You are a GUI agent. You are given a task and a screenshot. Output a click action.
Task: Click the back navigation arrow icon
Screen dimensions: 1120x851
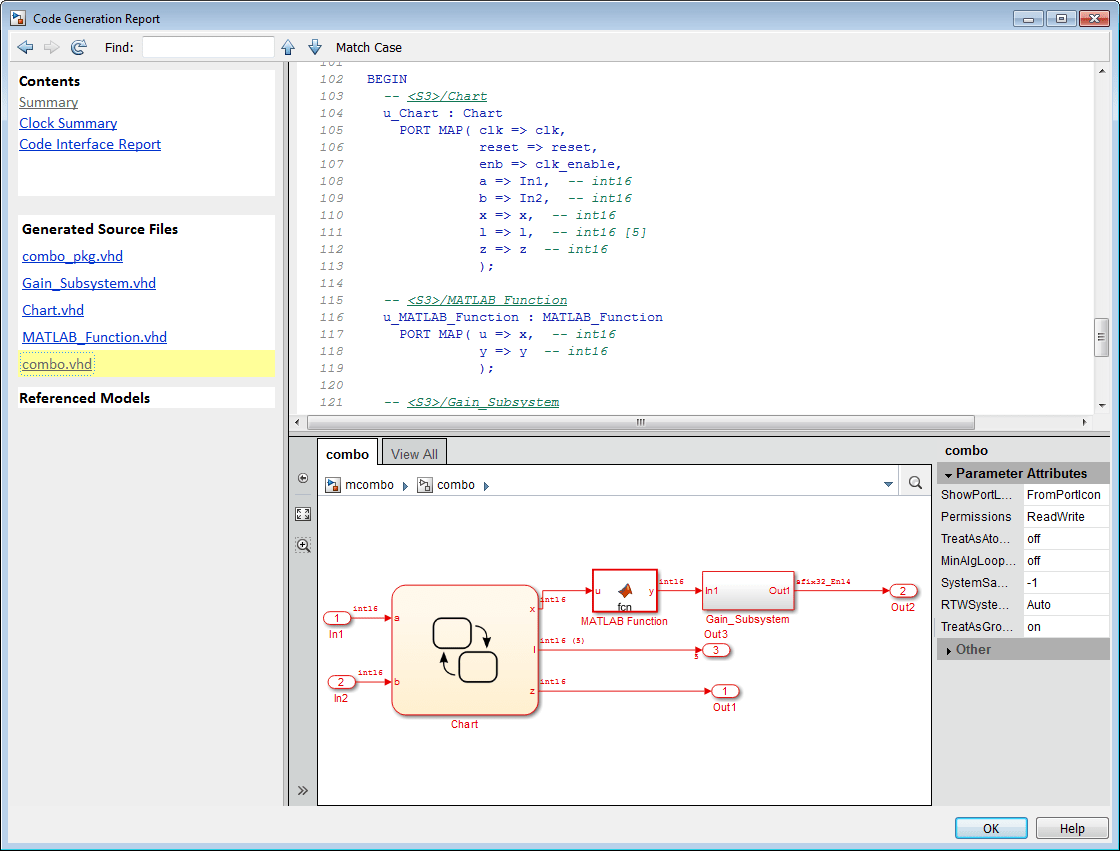click(26, 47)
